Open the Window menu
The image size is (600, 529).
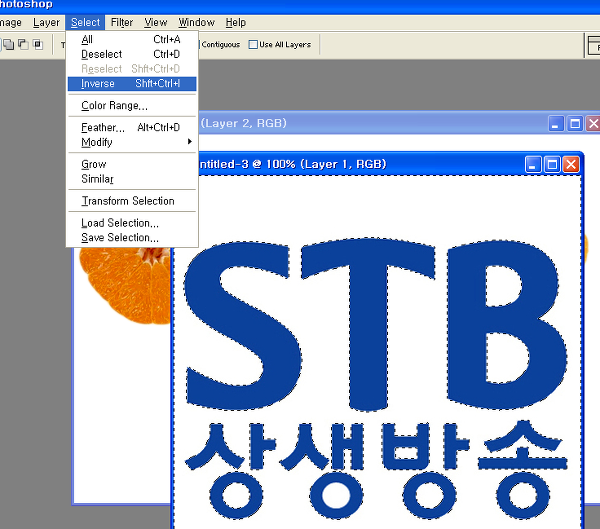[x=197, y=23]
